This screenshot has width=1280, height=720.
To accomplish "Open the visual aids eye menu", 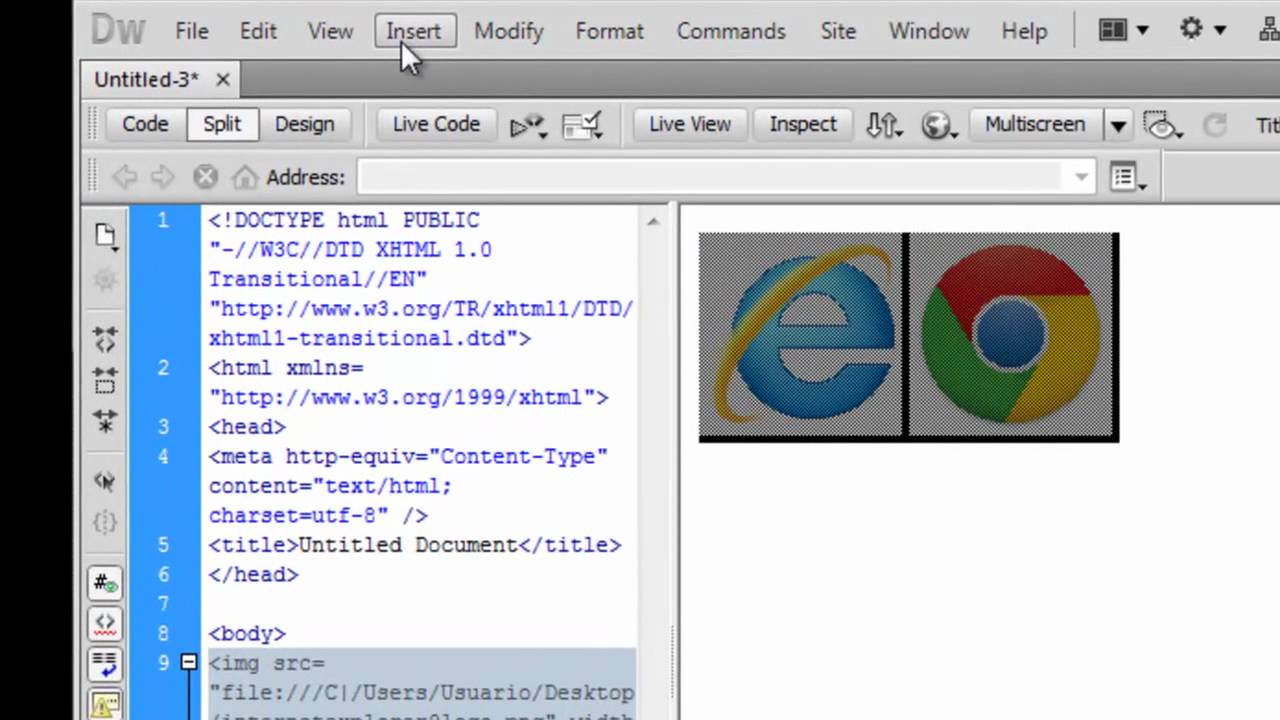I will pos(1163,125).
